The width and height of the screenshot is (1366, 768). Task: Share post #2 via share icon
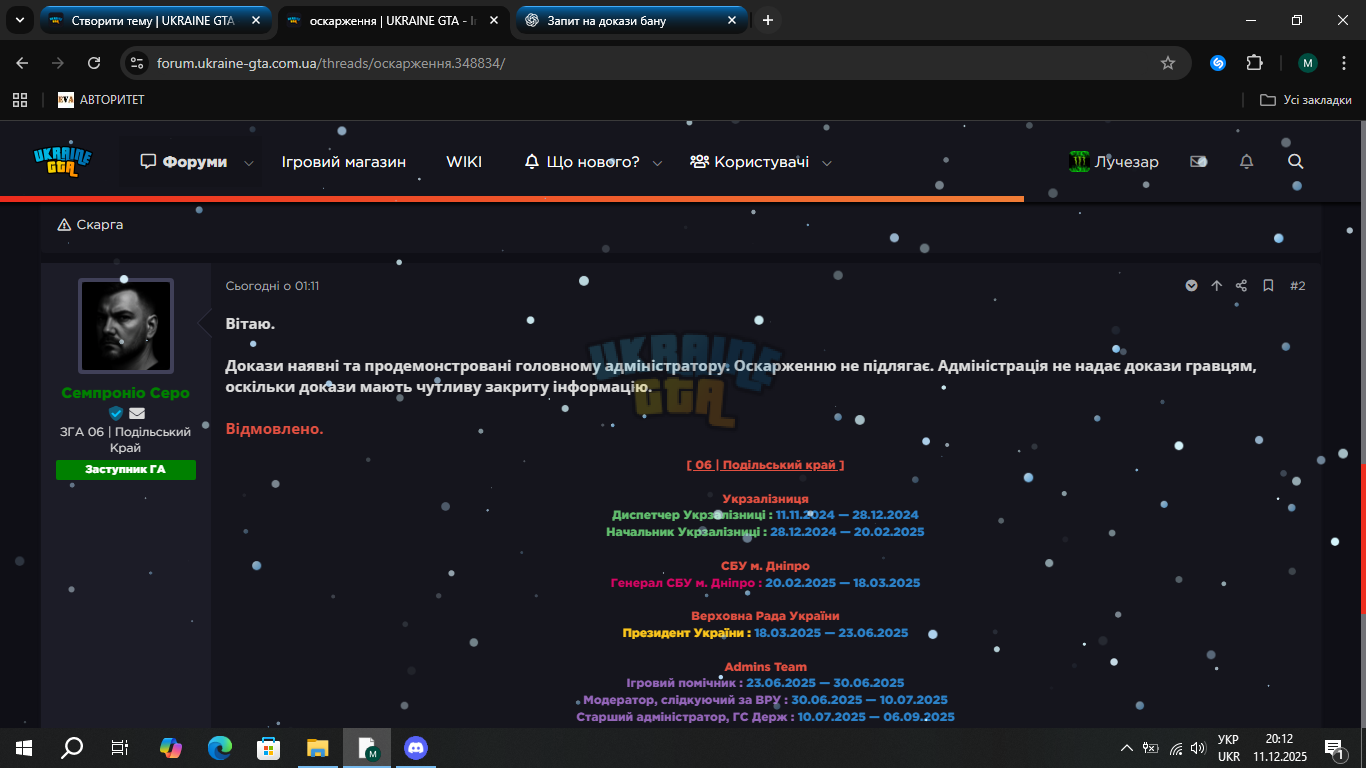point(1242,286)
